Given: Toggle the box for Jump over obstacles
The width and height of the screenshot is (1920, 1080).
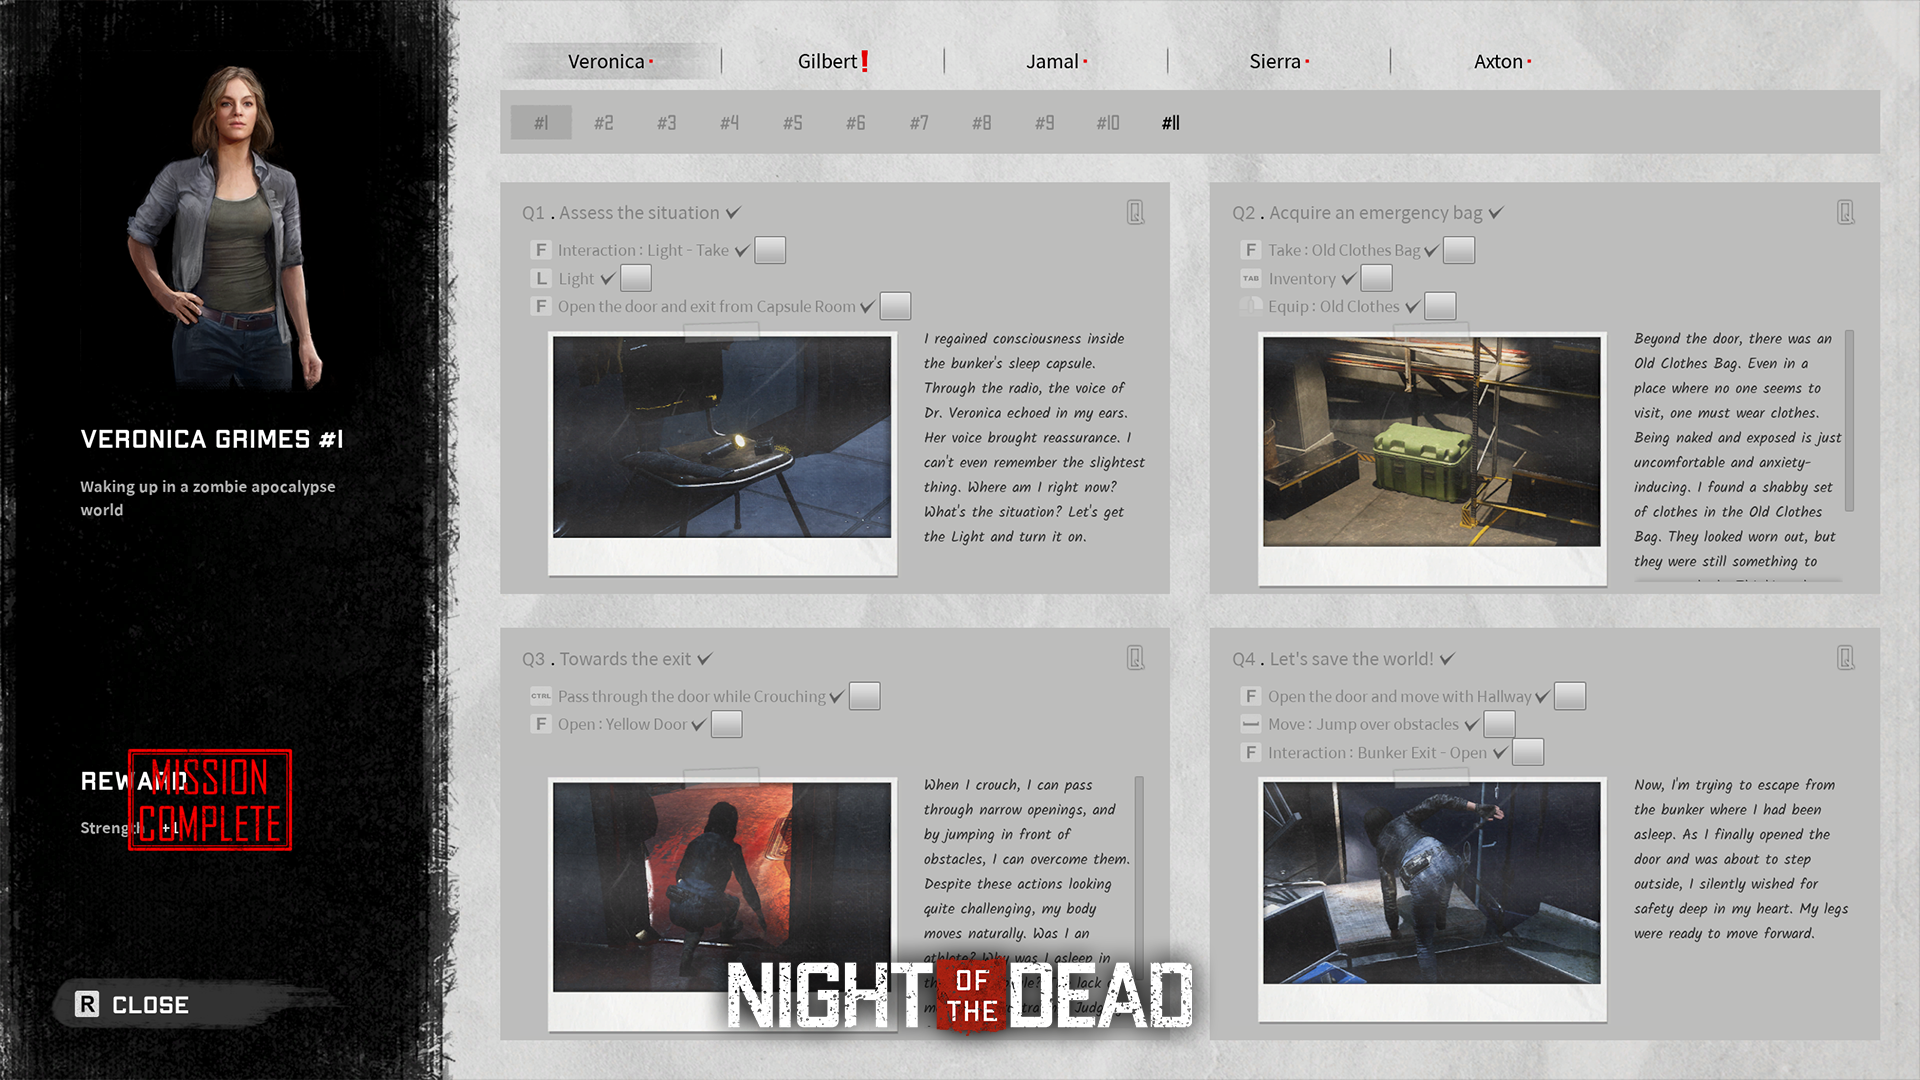Looking at the screenshot, I should point(1499,724).
